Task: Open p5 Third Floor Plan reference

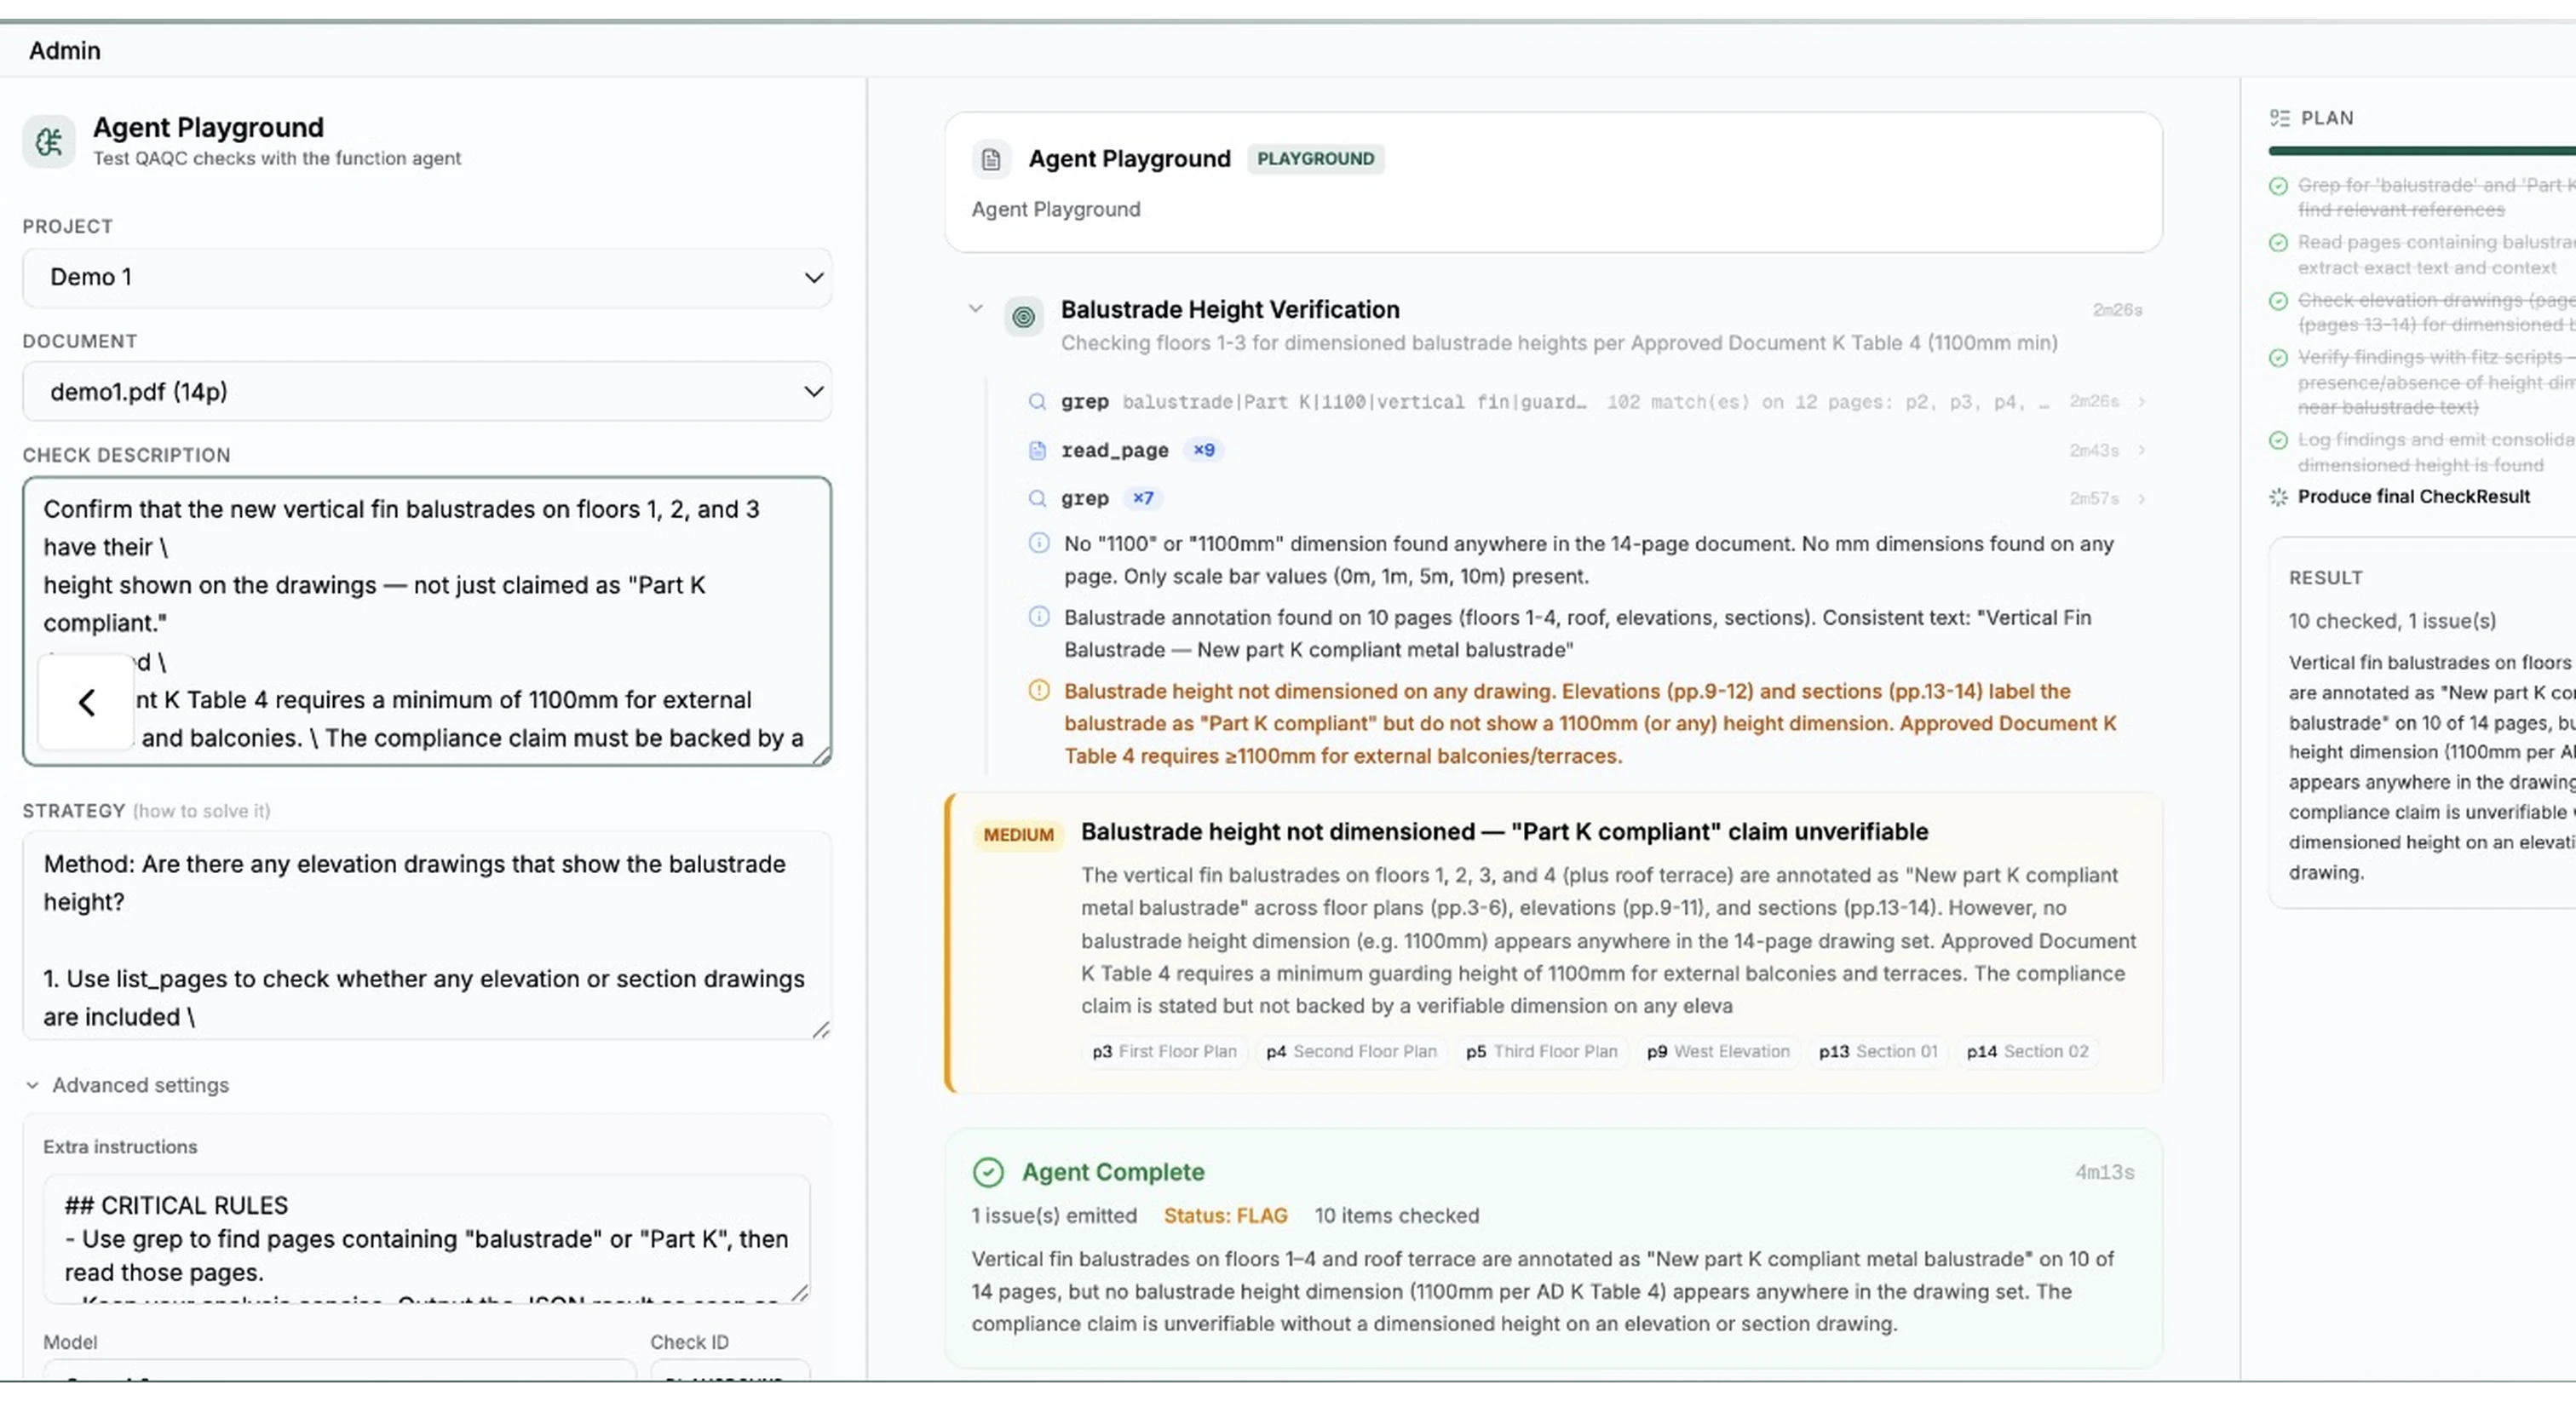Action: [x=1541, y=1052]
